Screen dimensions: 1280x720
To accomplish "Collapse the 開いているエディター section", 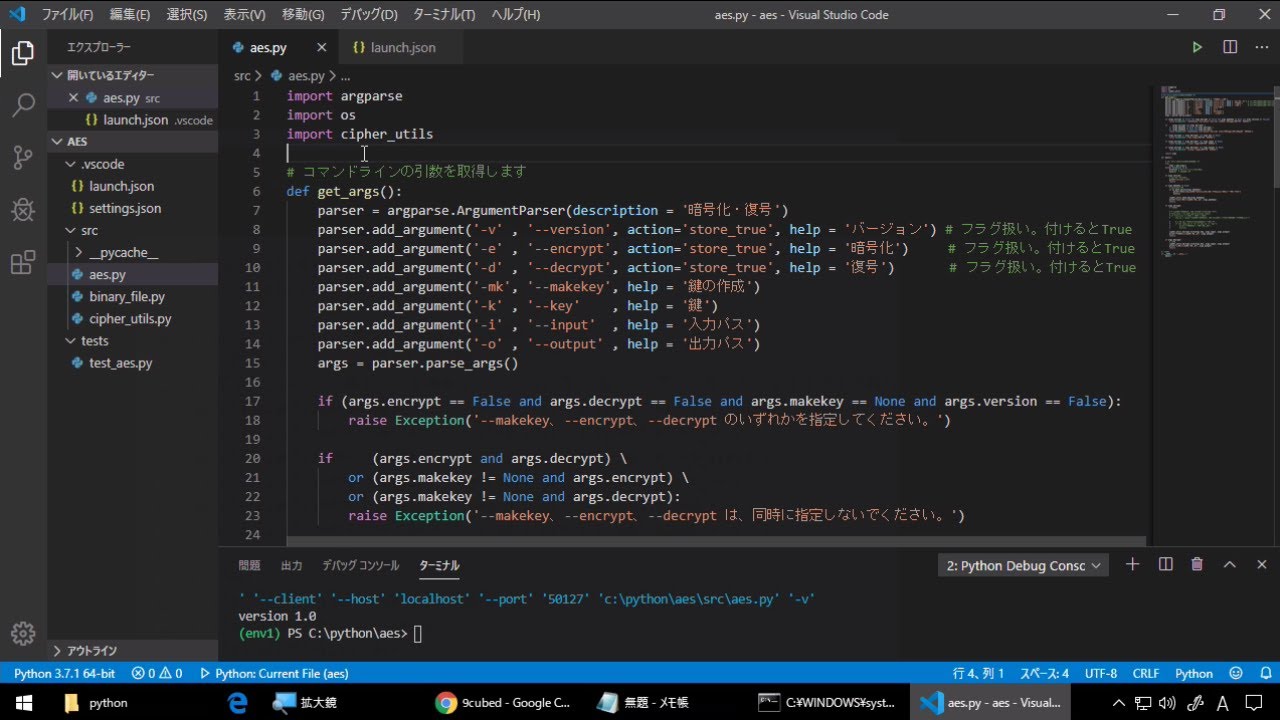I will (132, 75).
